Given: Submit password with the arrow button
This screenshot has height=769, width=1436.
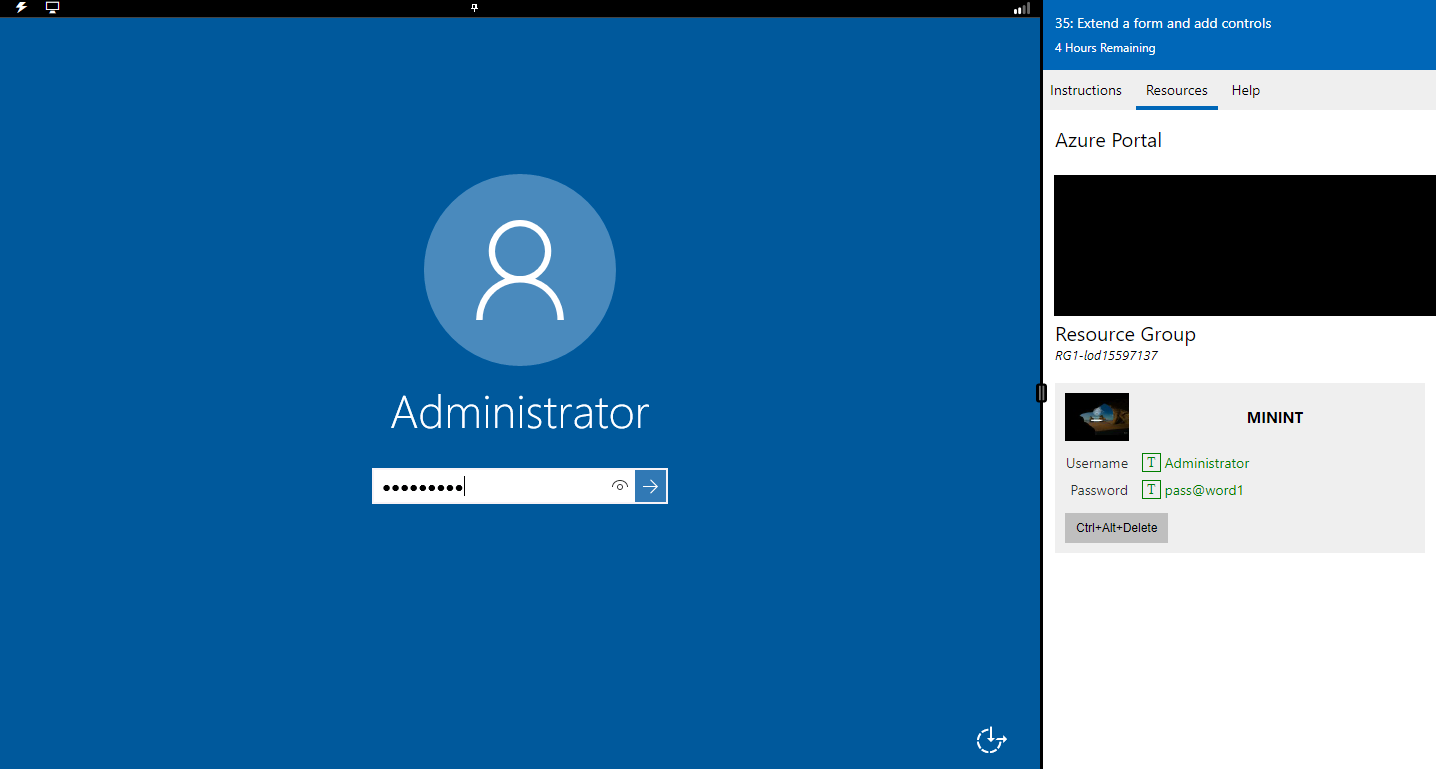Looking at the screenshot, I should 651,486.
